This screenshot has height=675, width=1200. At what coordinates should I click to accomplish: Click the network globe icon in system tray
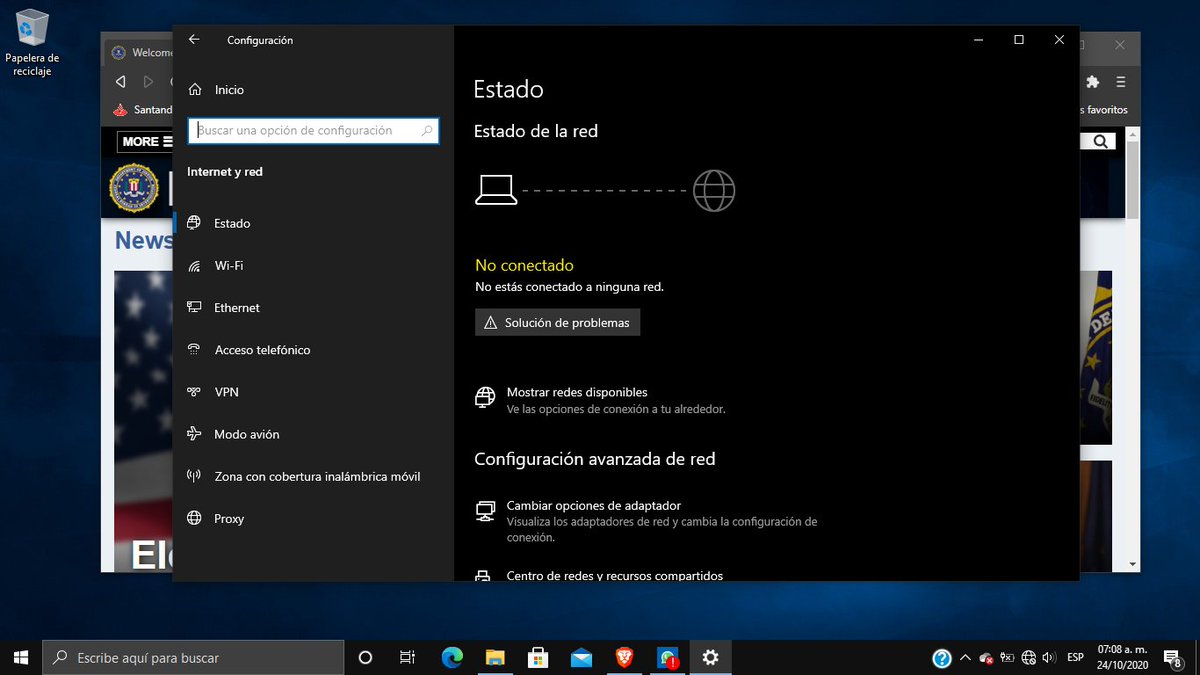tap(1029, 658)
